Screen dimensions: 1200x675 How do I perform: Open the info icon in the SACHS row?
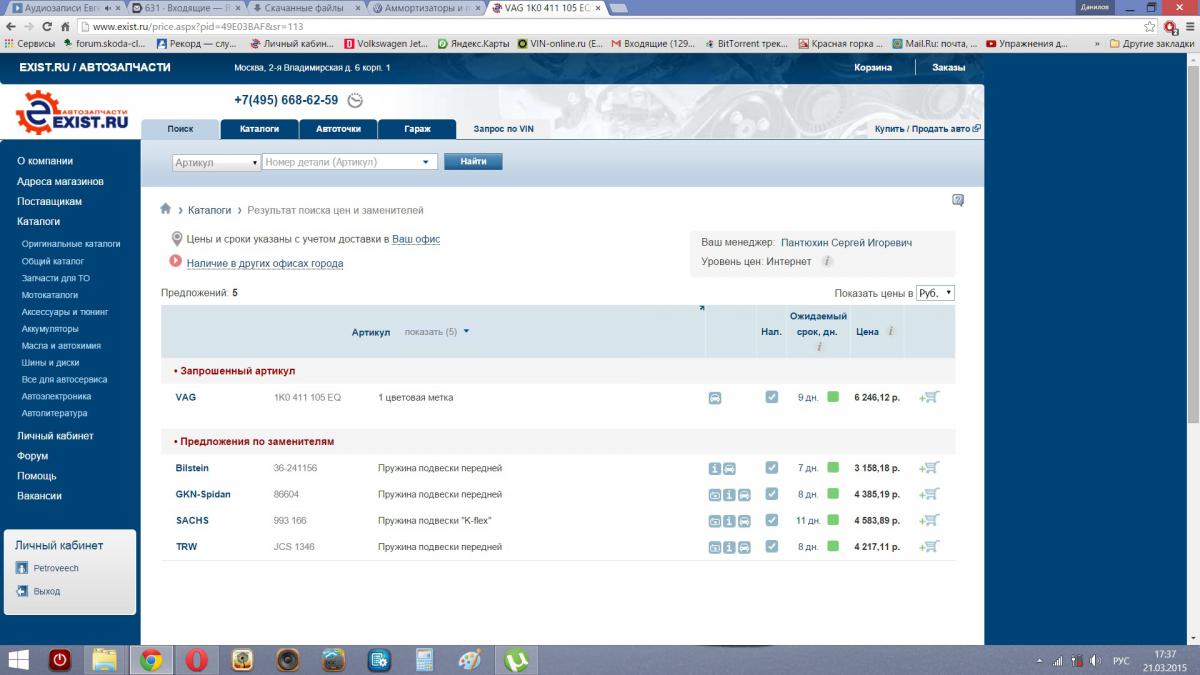point(730,520)
